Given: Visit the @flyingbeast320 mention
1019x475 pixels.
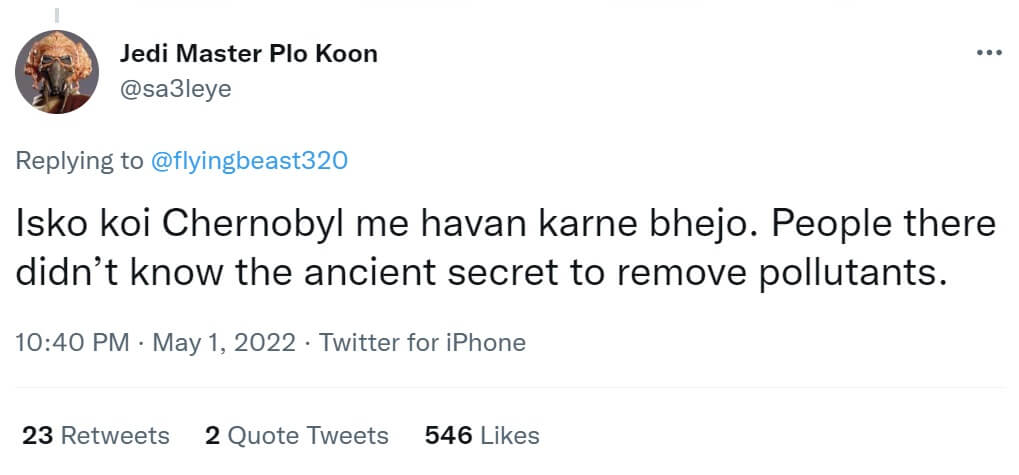Looking at the screenshot, I should (x=249, y=161).
